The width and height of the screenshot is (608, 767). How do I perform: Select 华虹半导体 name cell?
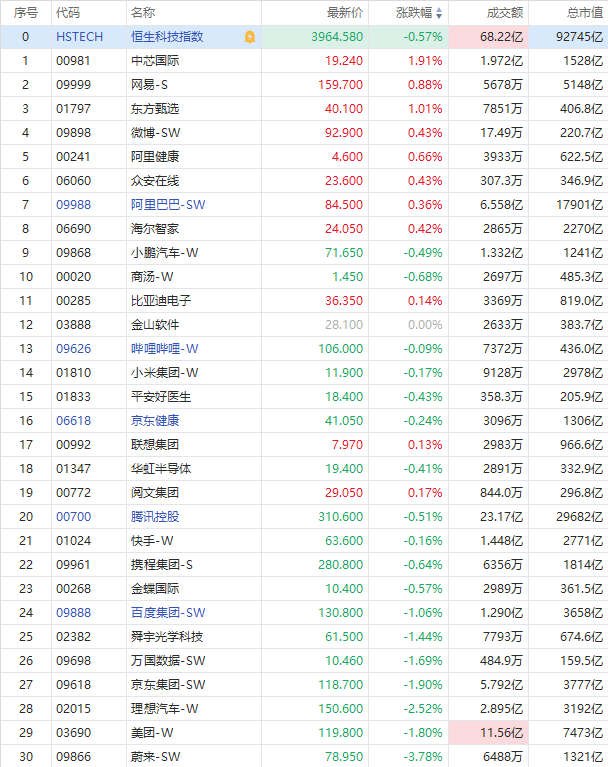coord(194,468)
